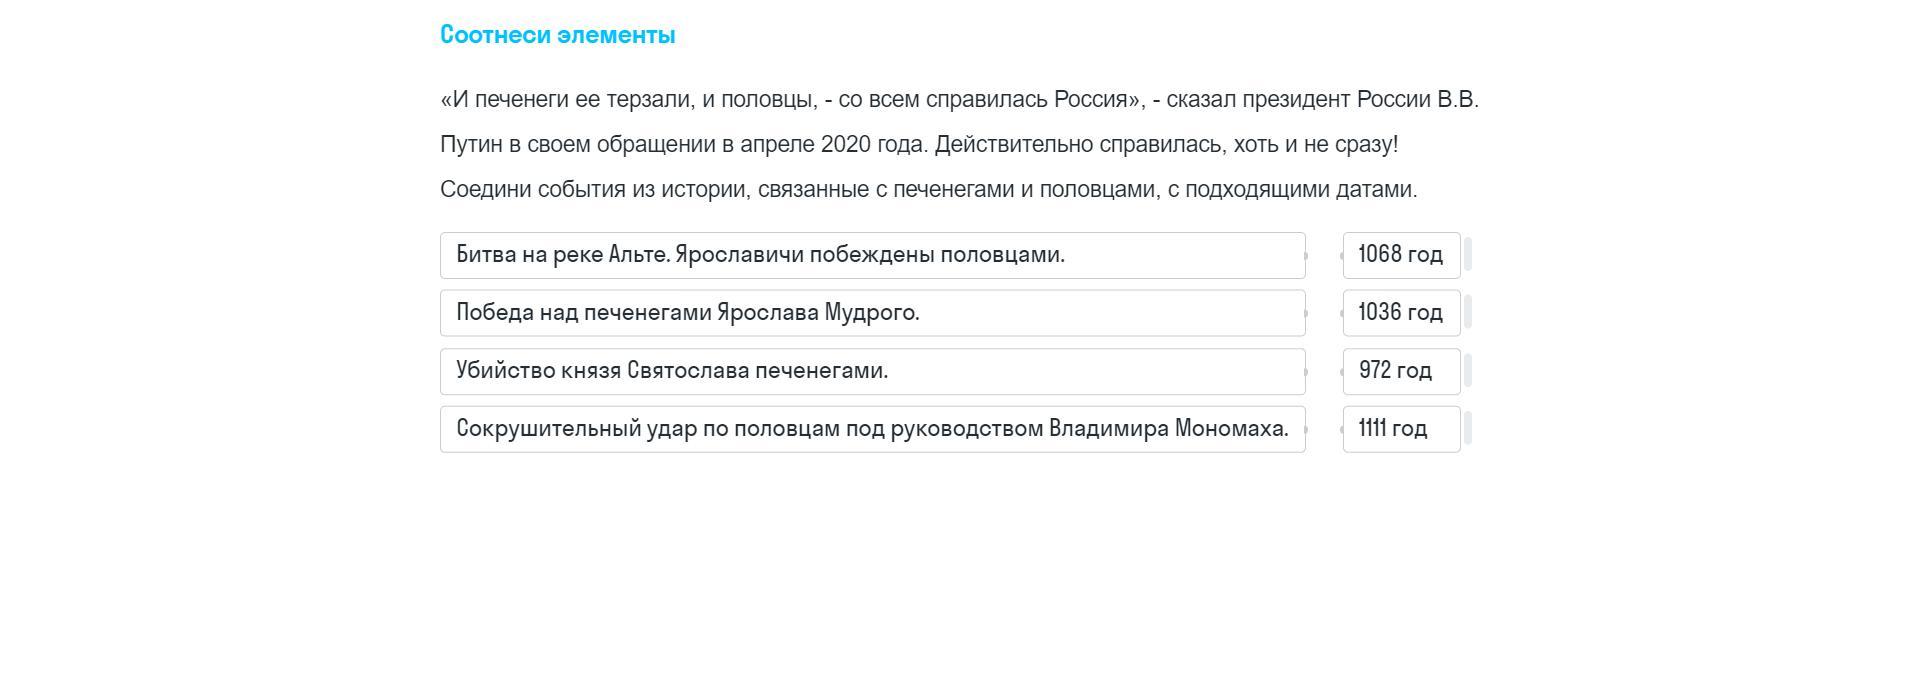This screenshot has height=695, width=1920.
Task: Choose the '1036 год' date box
Action: point(1401,313)
